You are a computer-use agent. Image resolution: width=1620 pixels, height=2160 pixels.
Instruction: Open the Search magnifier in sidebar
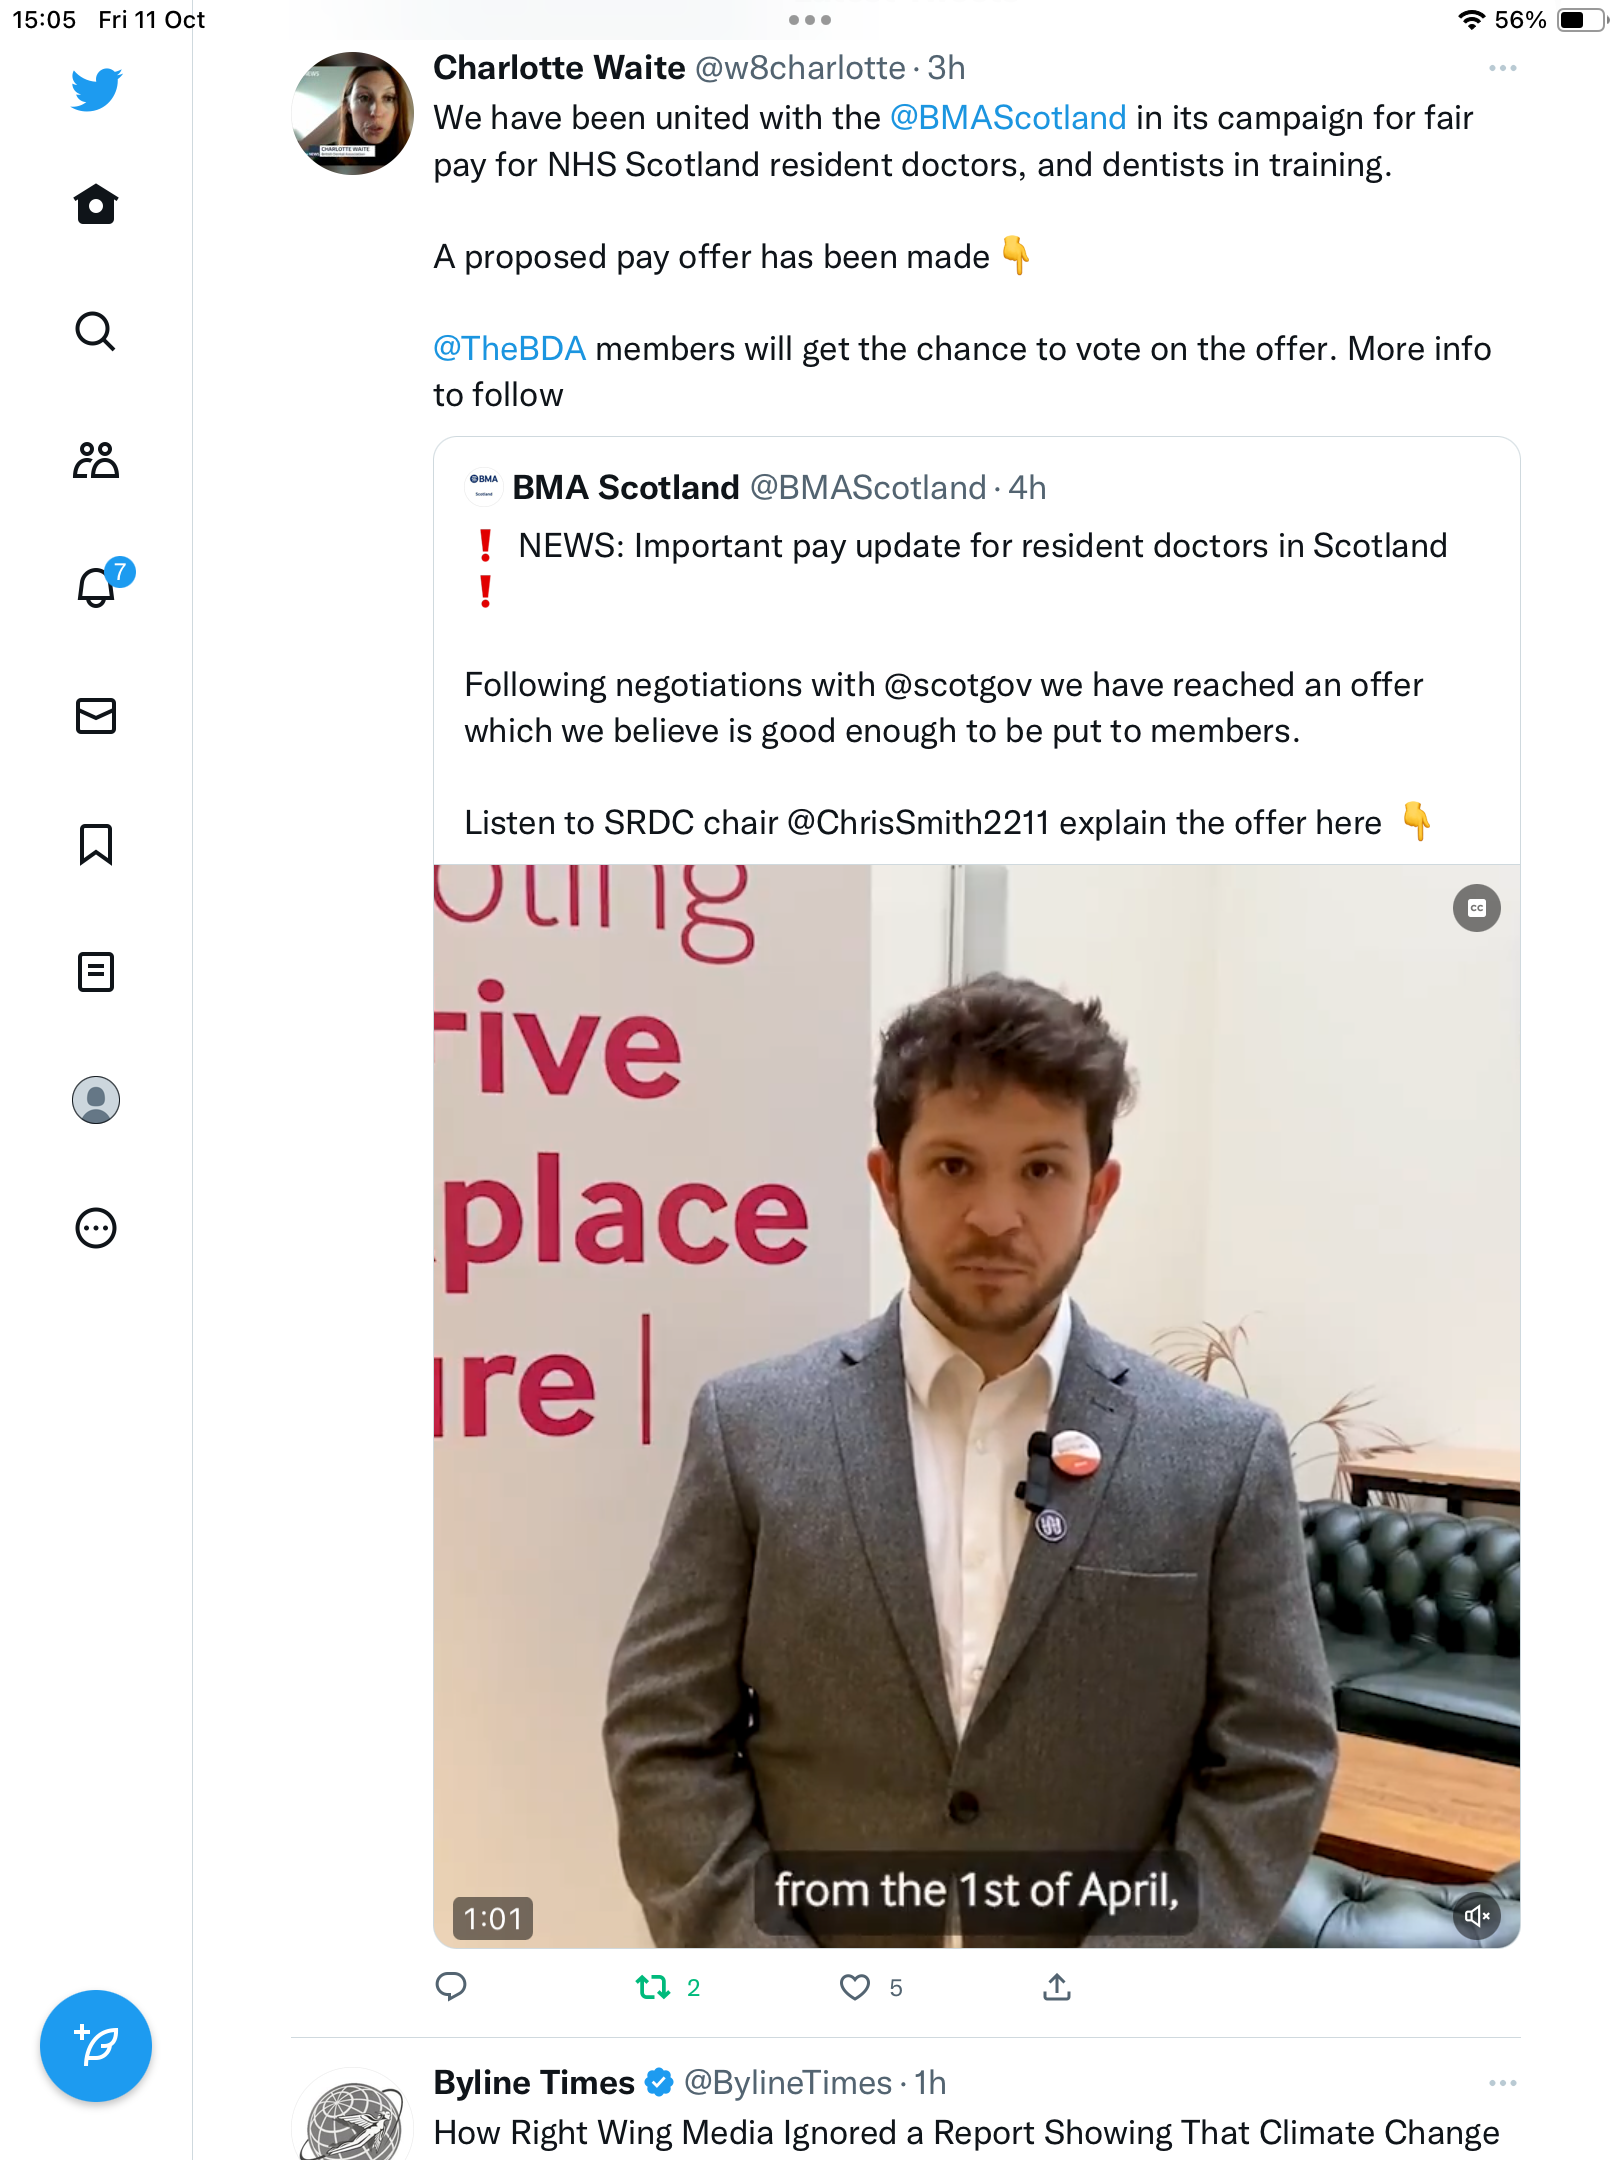pyautogui.click(x=96, y=332)
